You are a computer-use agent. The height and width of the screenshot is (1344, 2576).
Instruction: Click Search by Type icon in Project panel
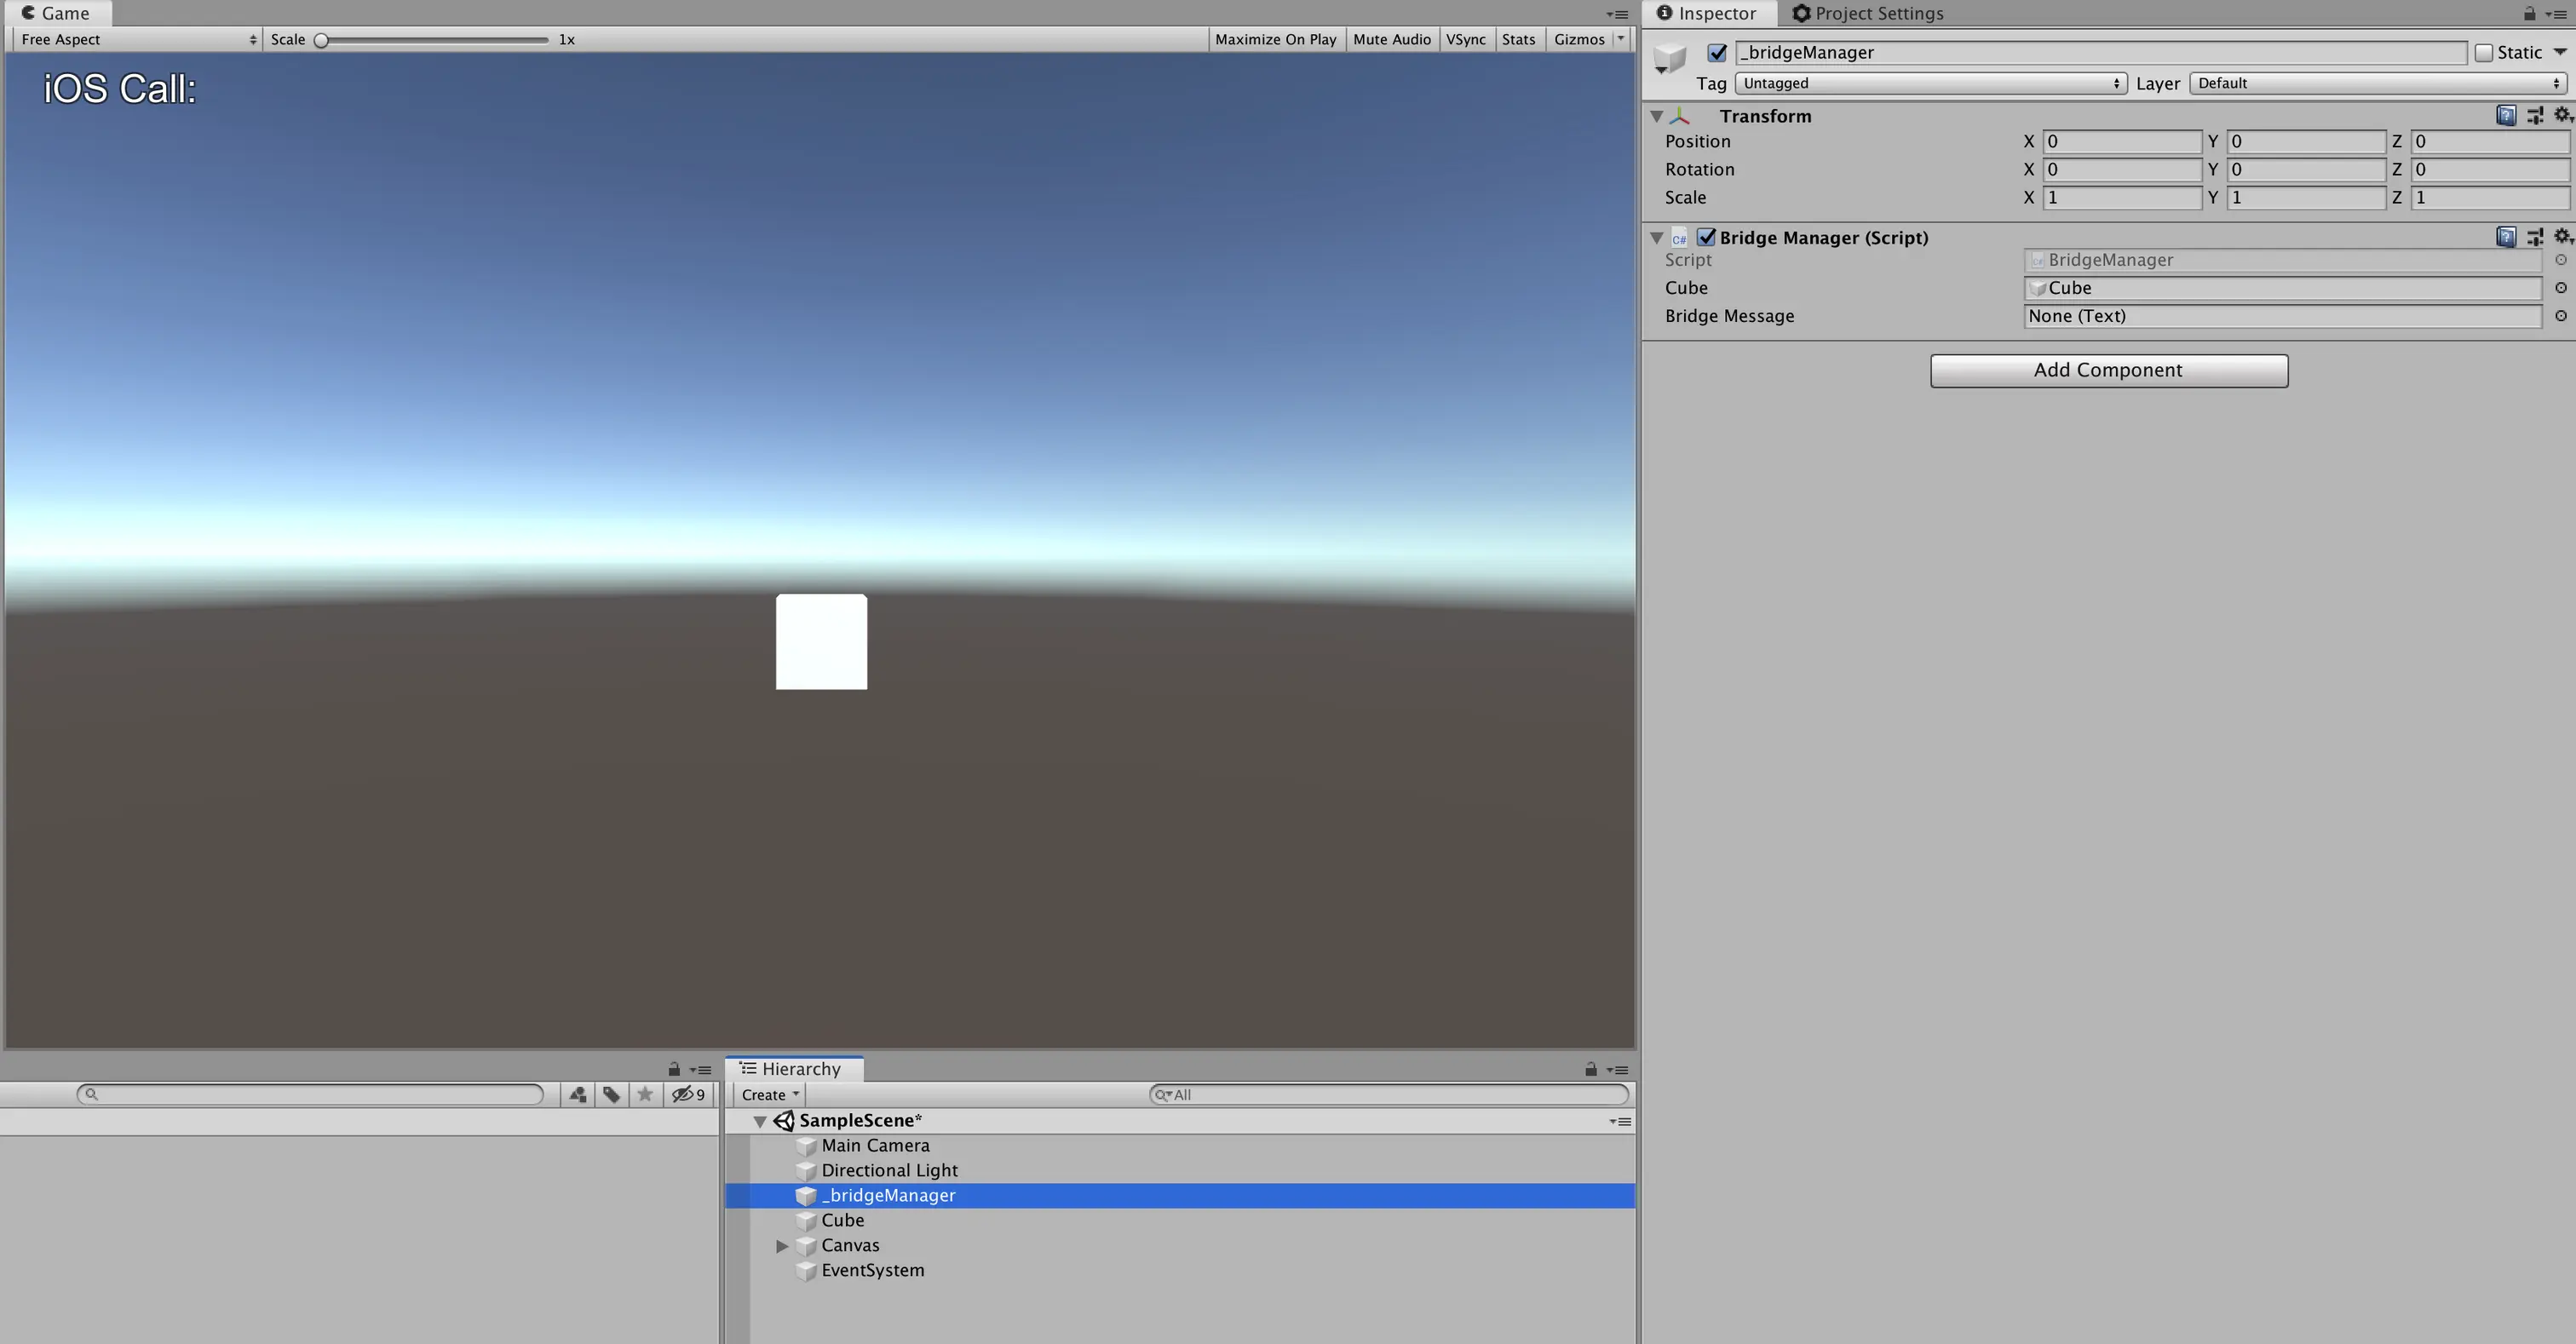tap(578, 1095)
